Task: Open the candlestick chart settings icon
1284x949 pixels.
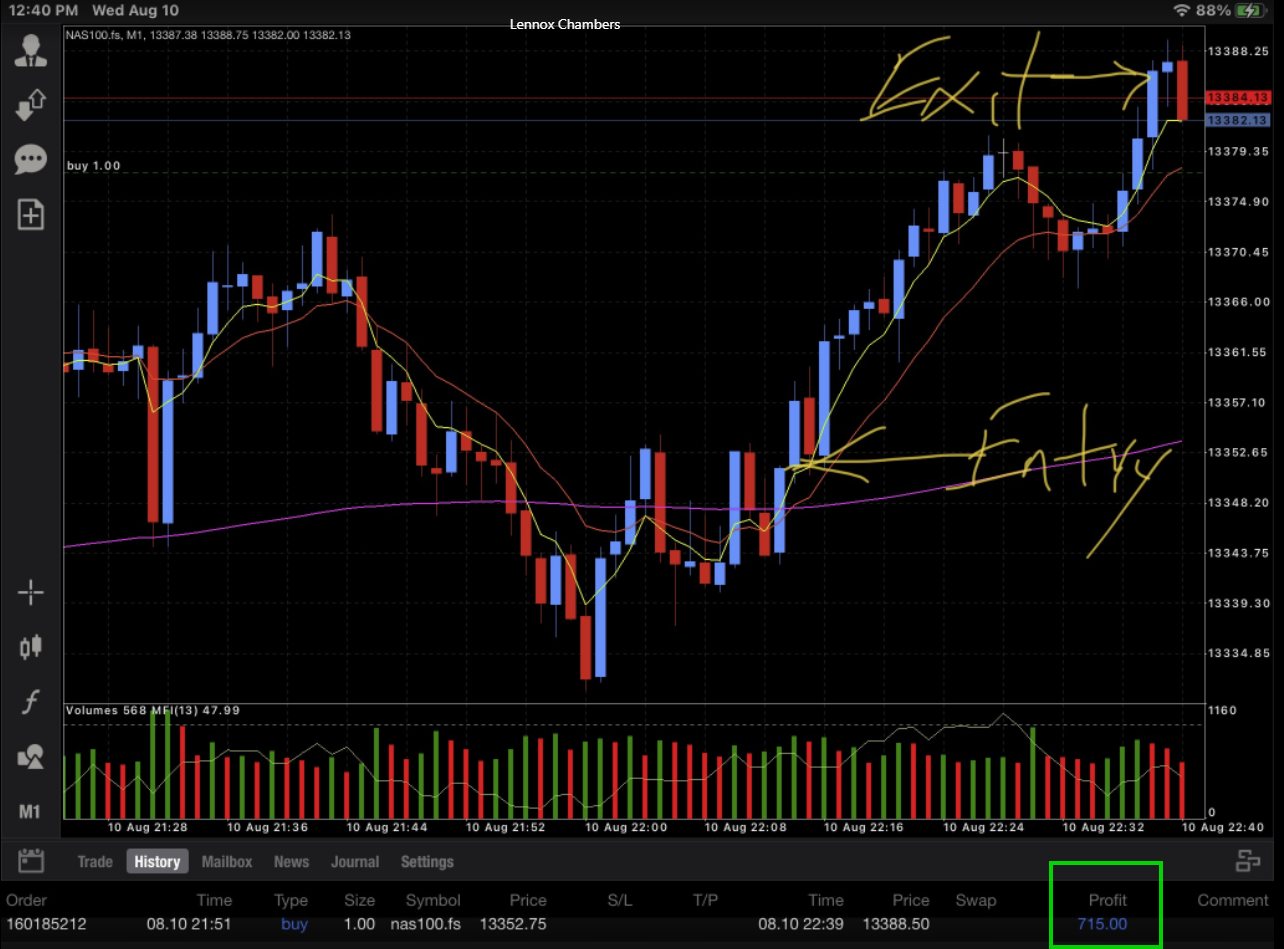Action: click(x=31, y=647)
